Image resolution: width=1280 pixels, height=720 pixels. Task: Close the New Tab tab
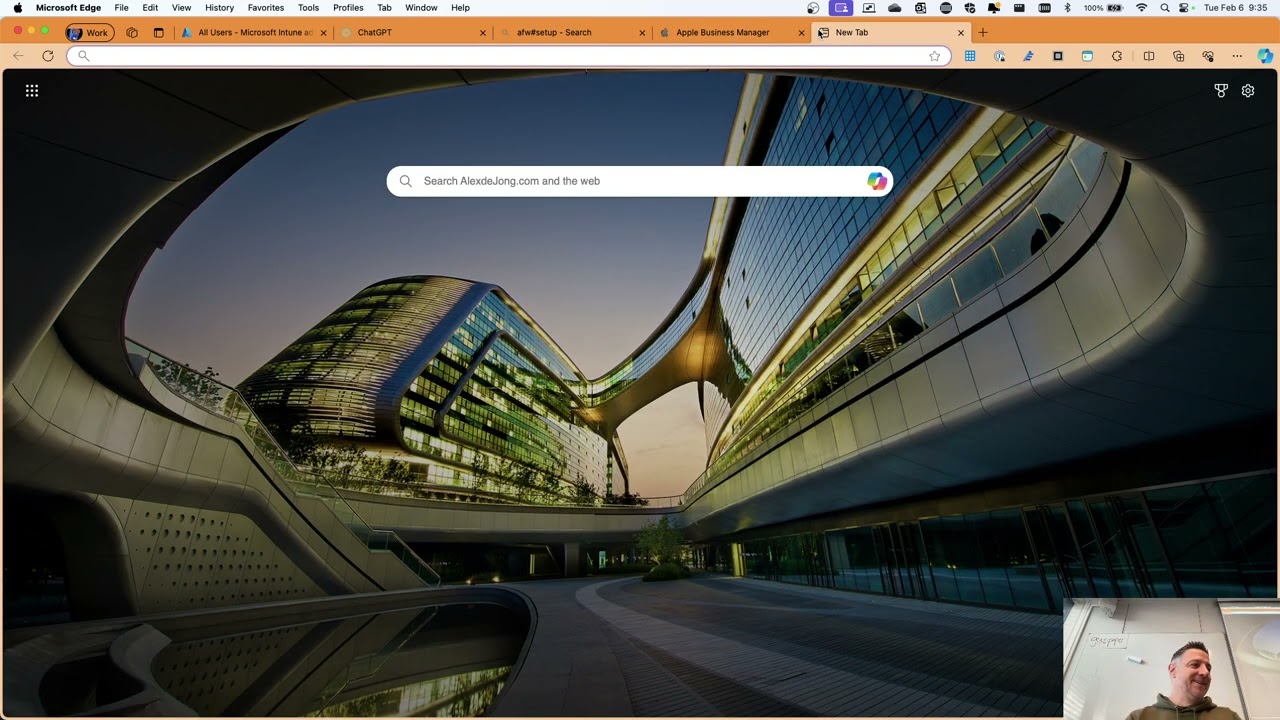[961, 32]
